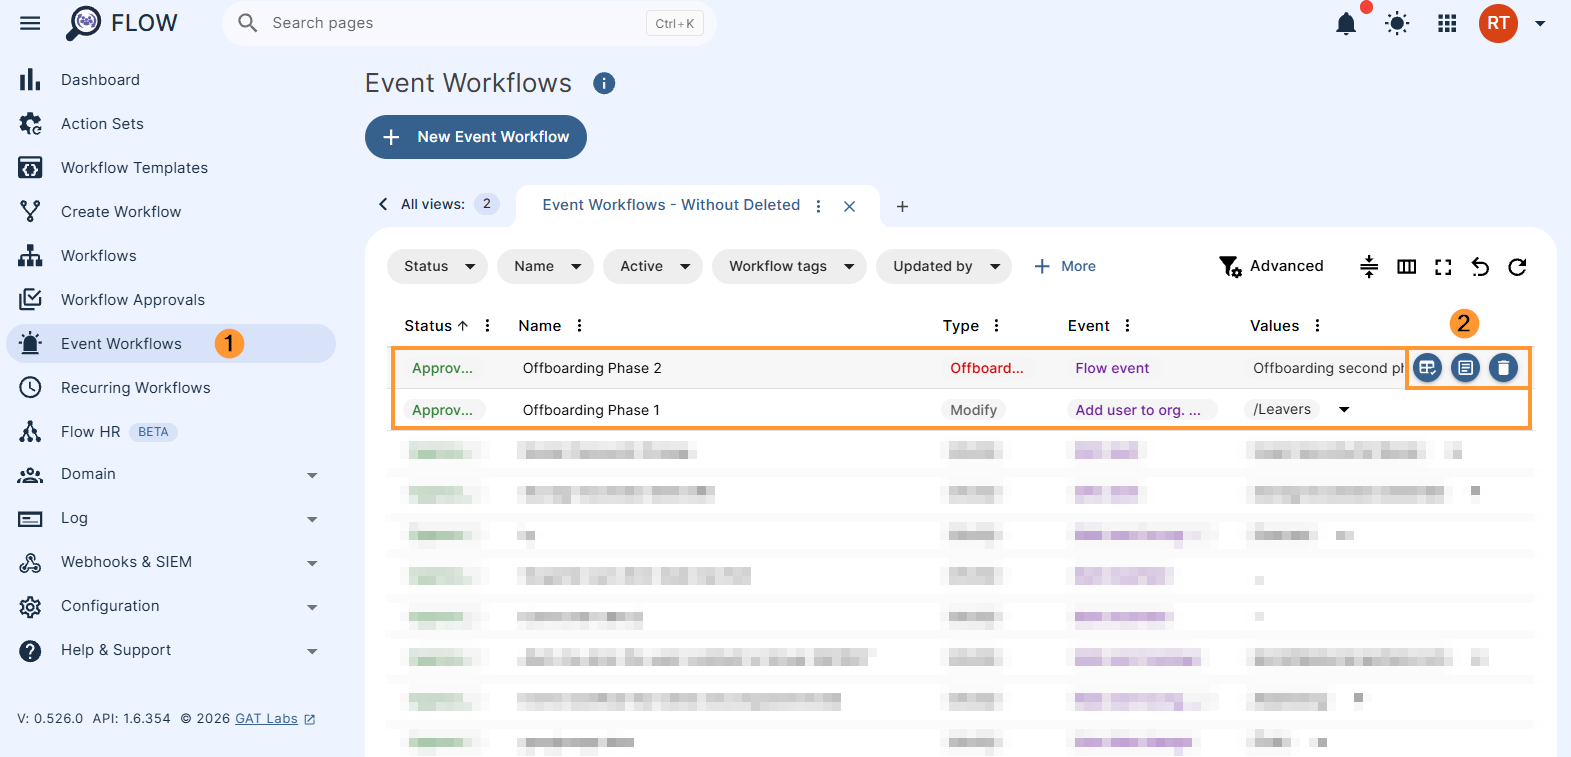Screen dimensions: 1571x757
Task: Open Workflow Templates page
Action: [171, 168]
